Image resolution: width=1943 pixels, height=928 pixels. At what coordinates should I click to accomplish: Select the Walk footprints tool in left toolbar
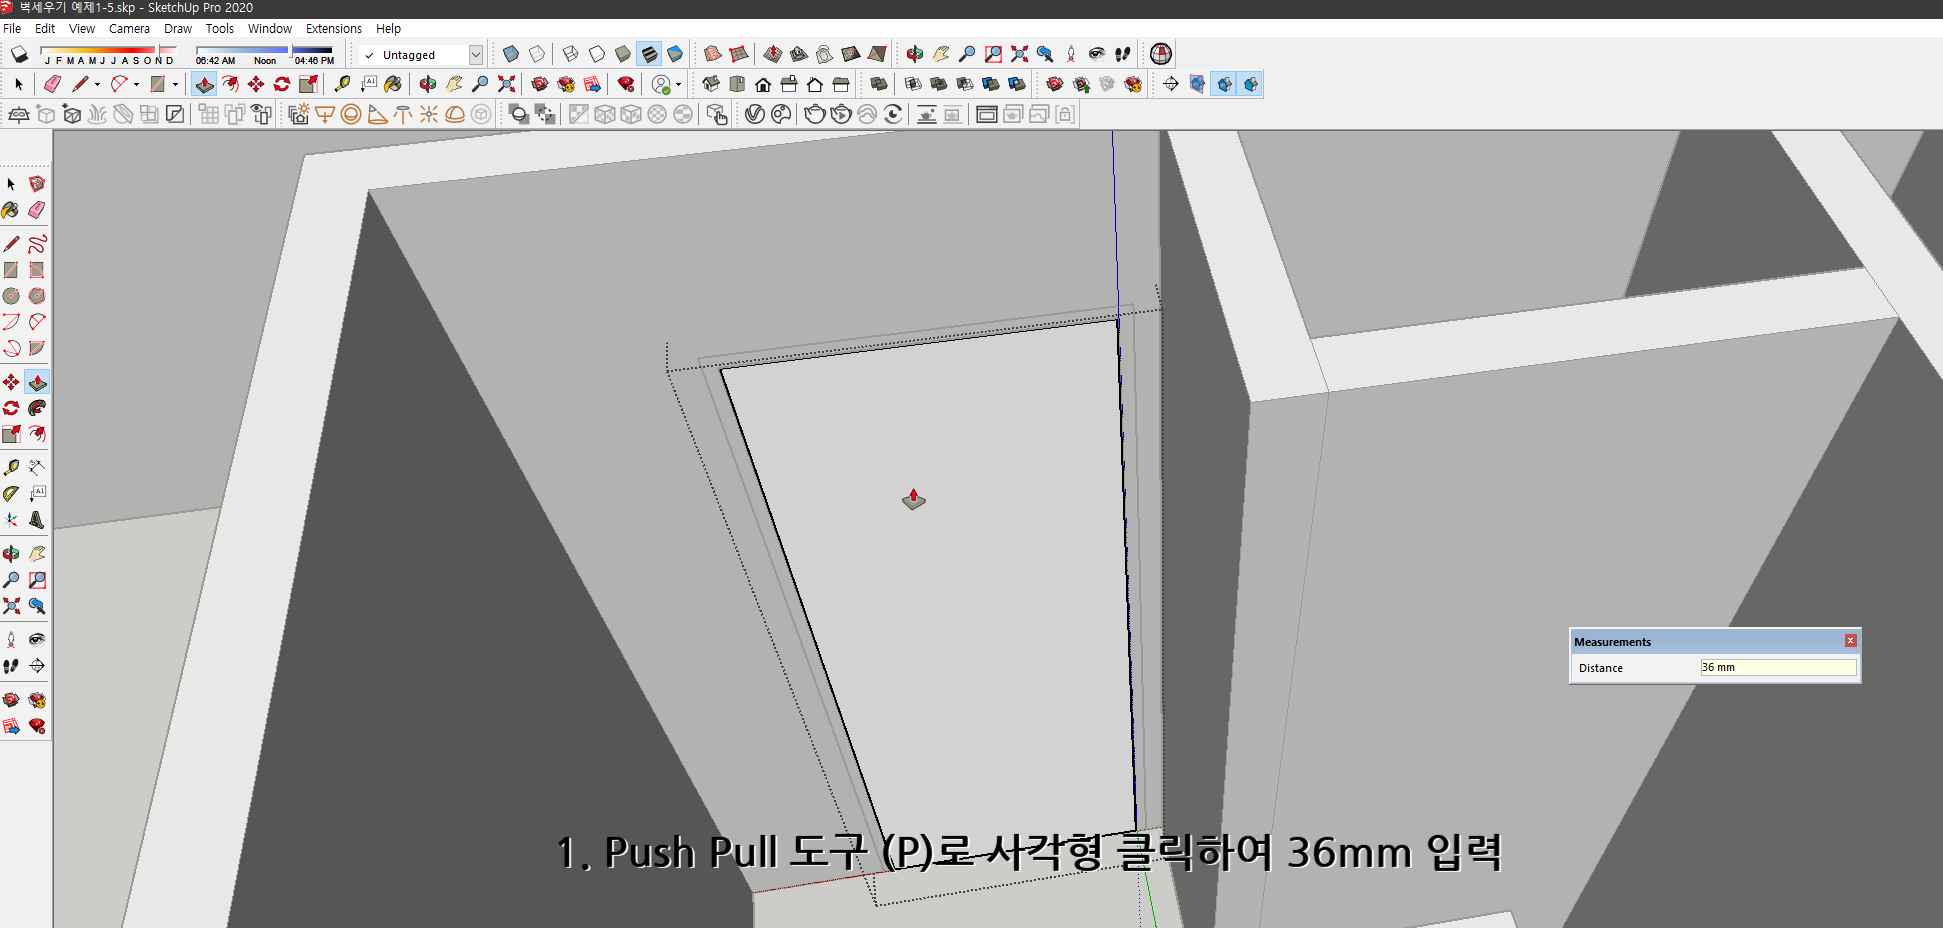(11, 665)
